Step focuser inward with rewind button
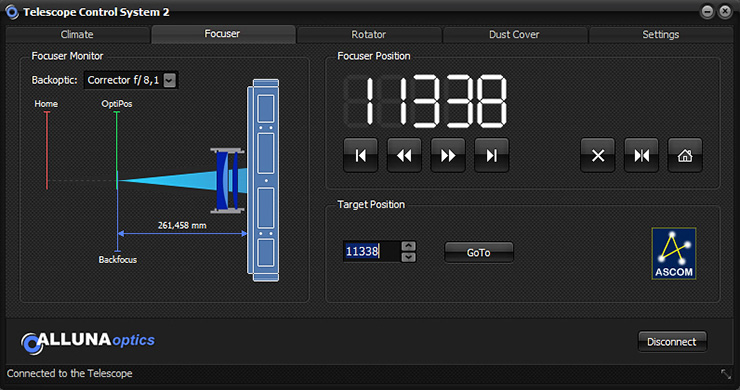 pos(404,155)
